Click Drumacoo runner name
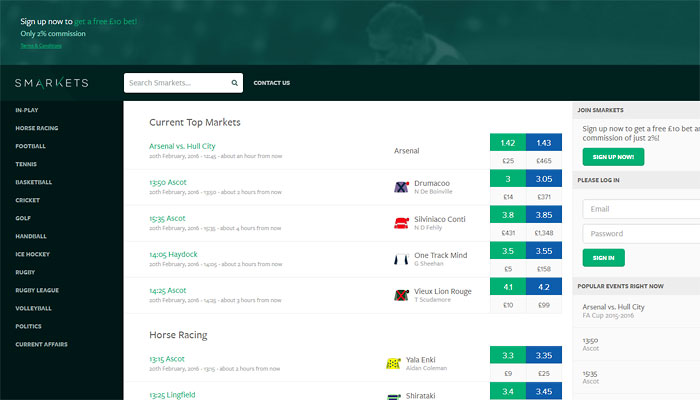 click(432, 183)
